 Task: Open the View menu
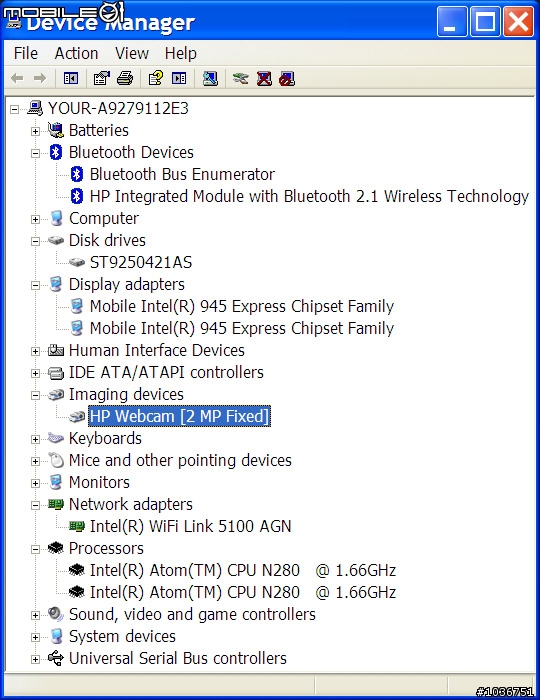coord(132,53)
